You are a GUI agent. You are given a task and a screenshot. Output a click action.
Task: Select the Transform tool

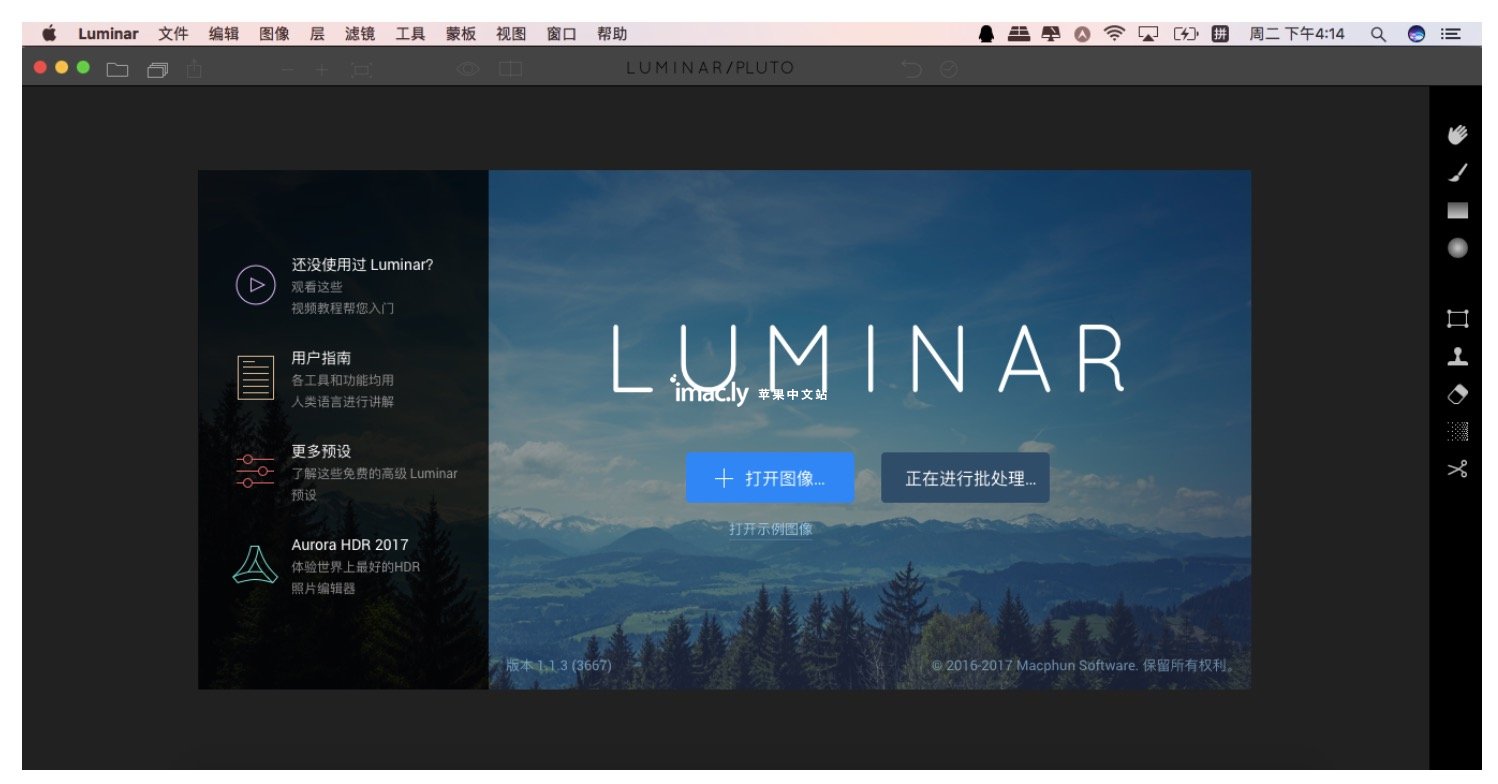pos(1457,319)
